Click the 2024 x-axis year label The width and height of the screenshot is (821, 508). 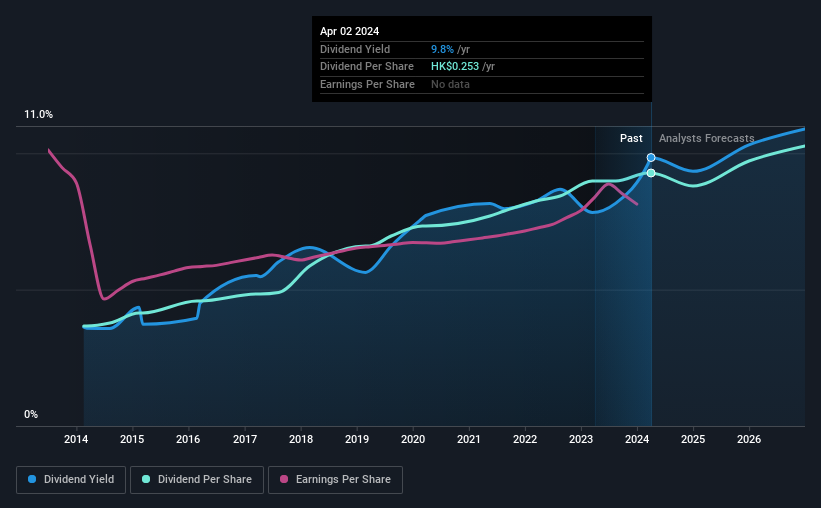637,439
